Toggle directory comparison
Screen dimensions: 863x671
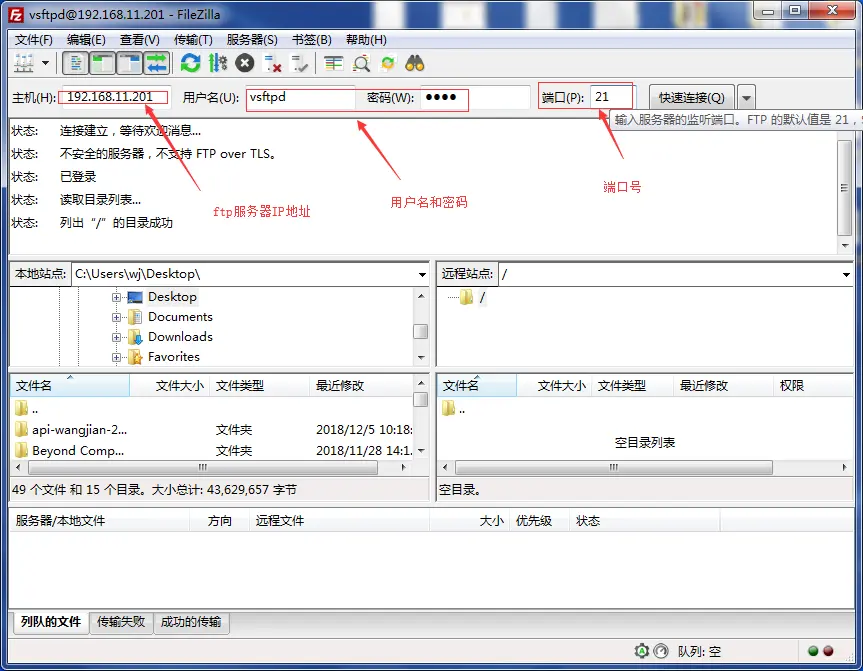click(x=361, y=63)
